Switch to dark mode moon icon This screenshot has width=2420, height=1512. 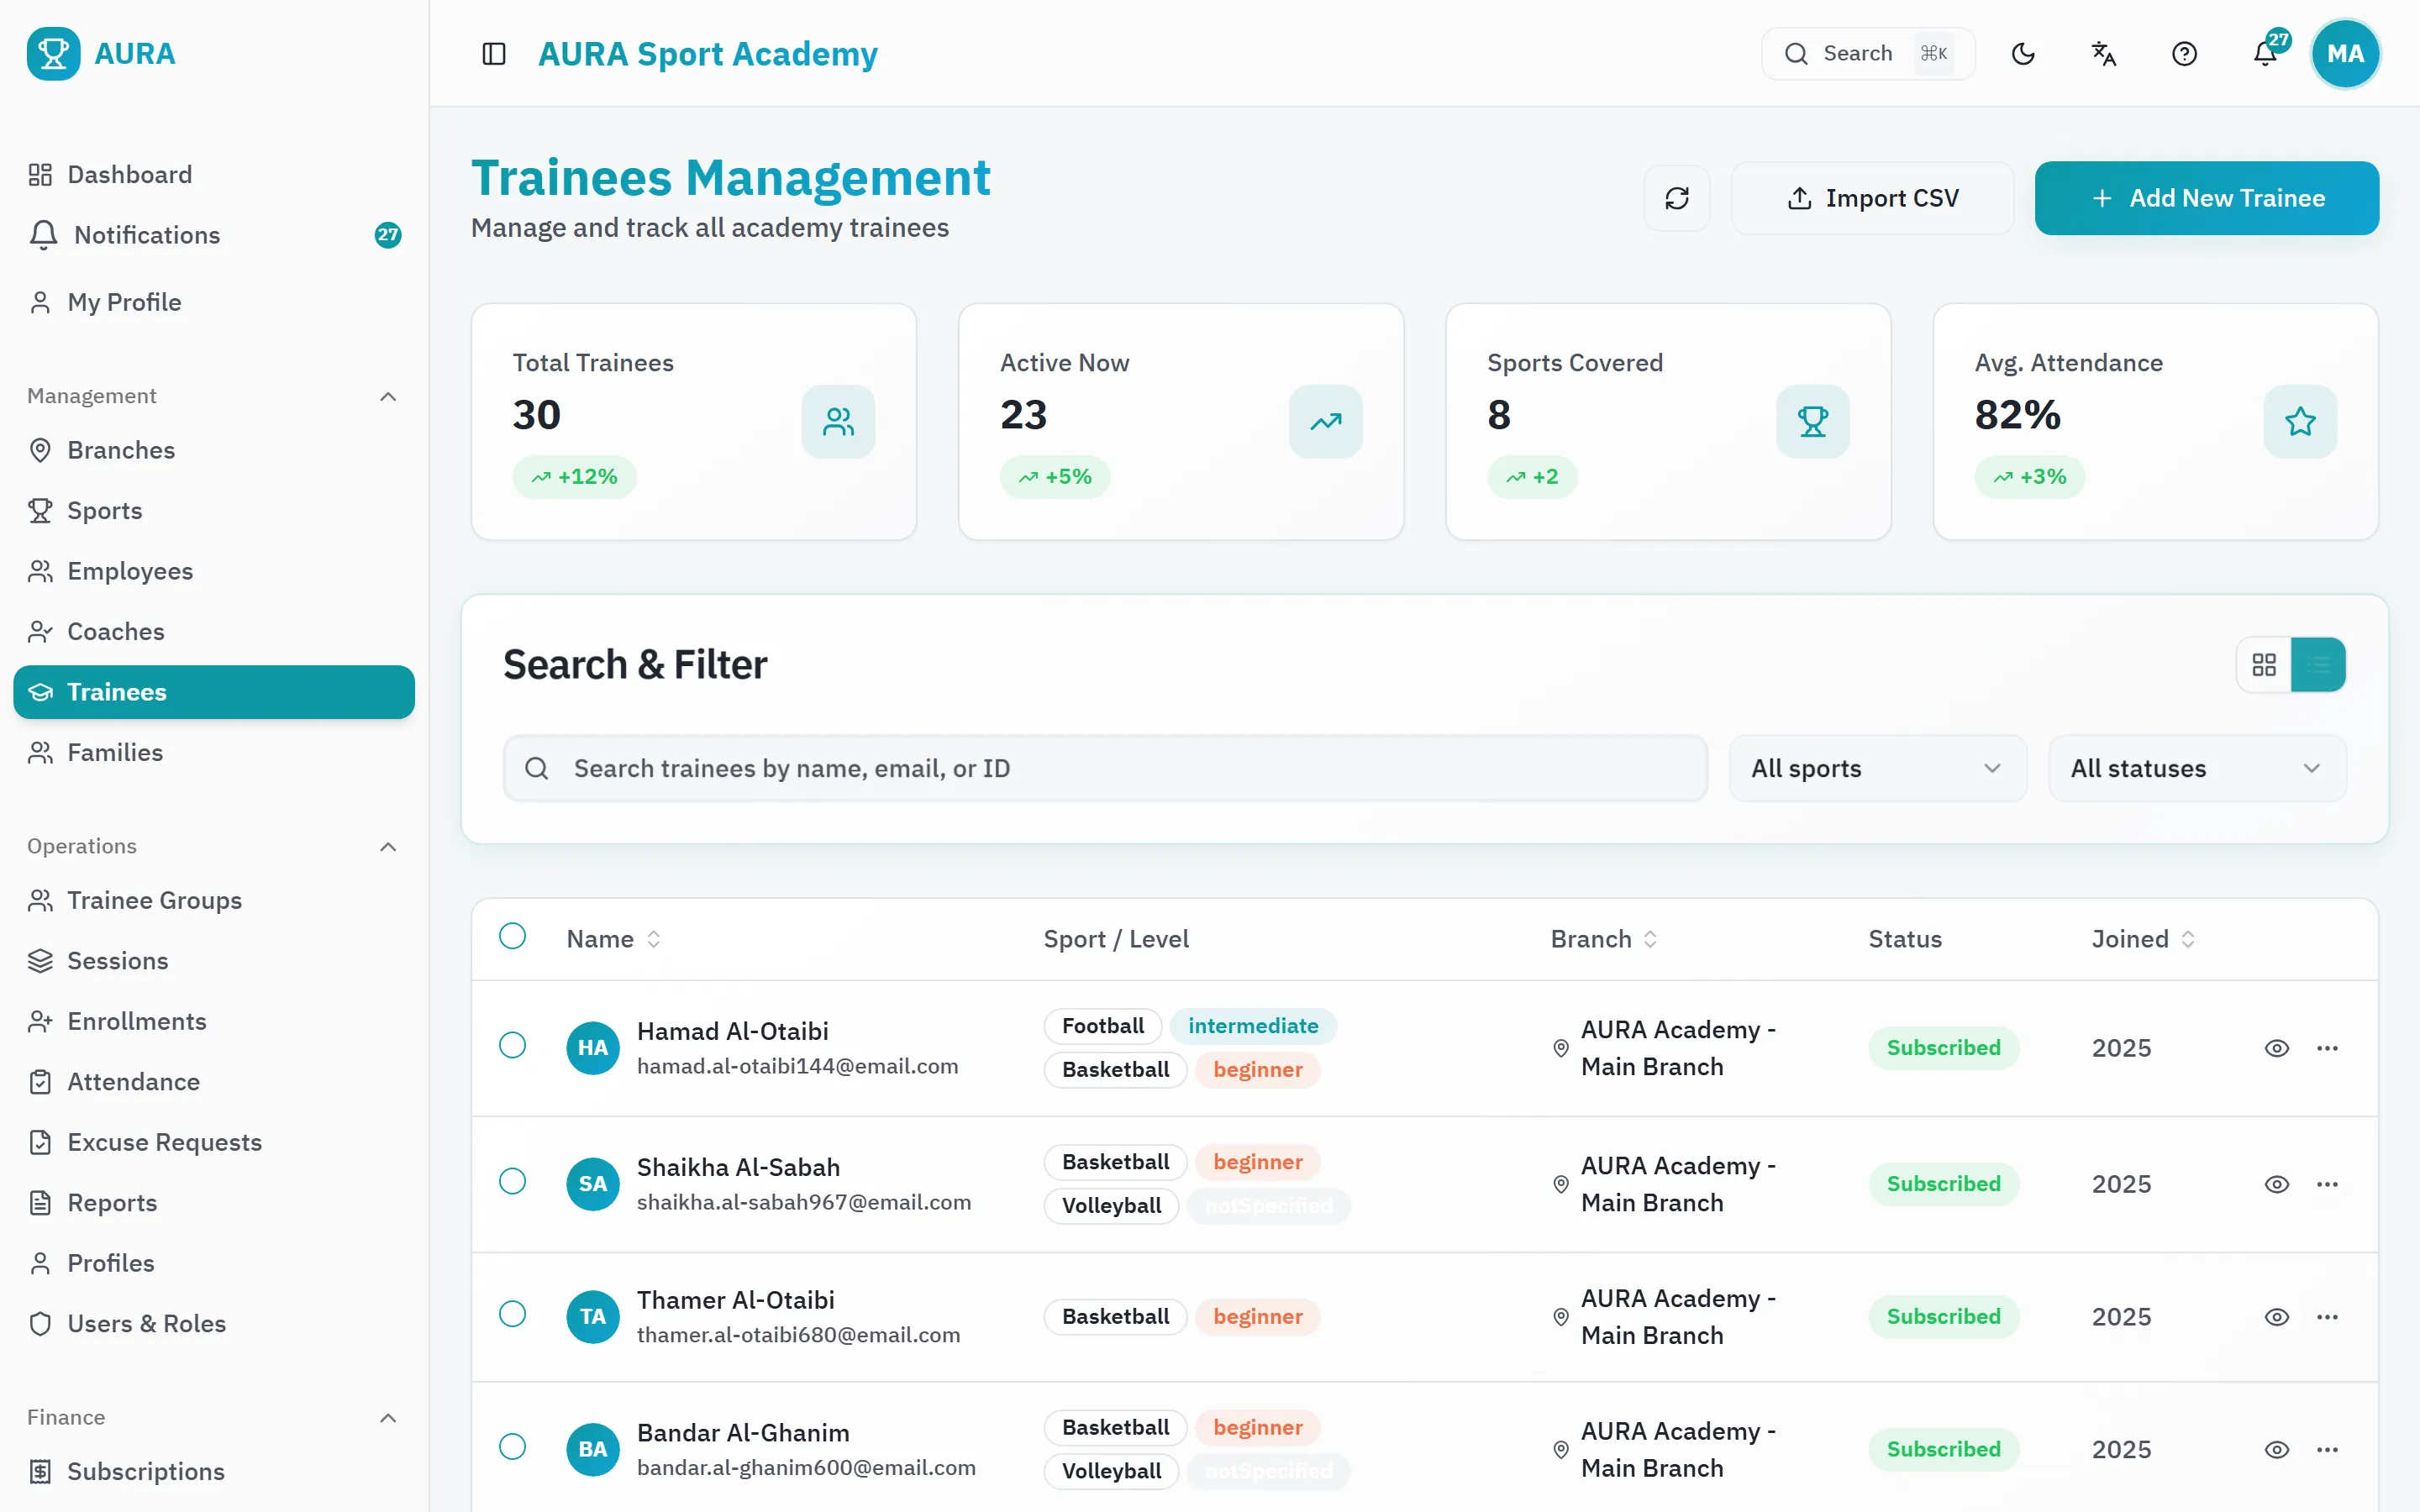point(2023,54)
